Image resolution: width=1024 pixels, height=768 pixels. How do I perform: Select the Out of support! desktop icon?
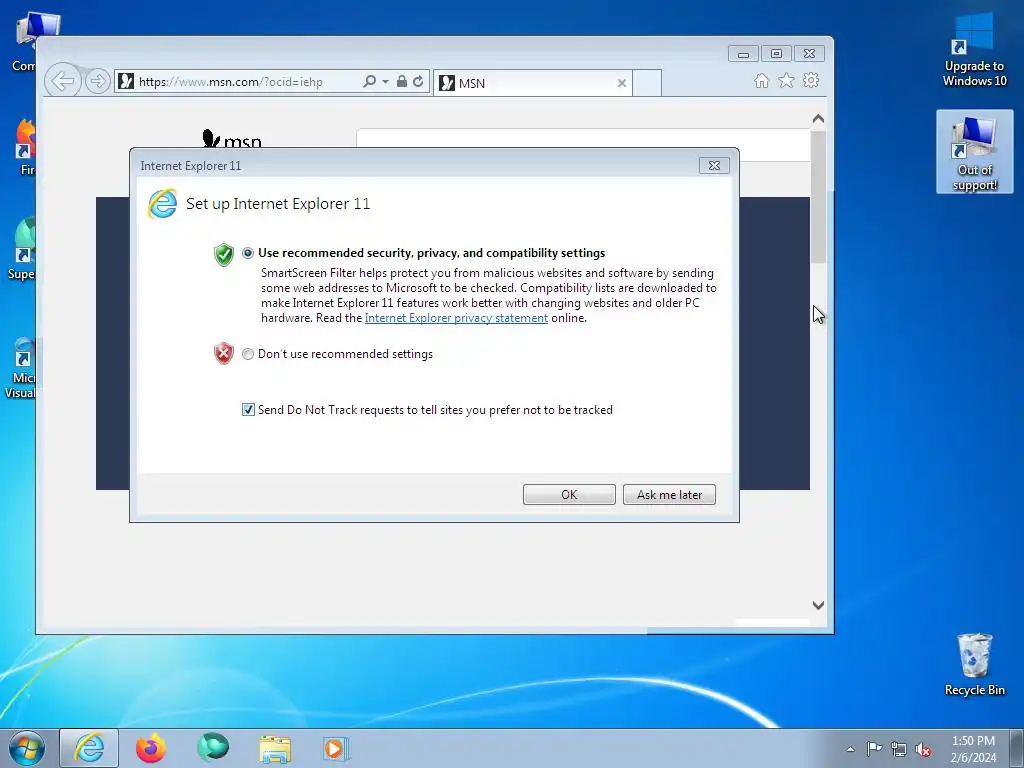tap(974, 152)
